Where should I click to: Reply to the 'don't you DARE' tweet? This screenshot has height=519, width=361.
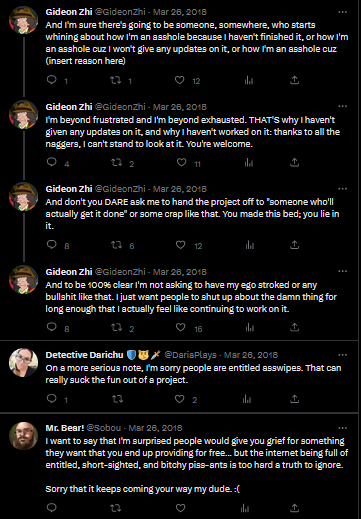pos(52,245)
